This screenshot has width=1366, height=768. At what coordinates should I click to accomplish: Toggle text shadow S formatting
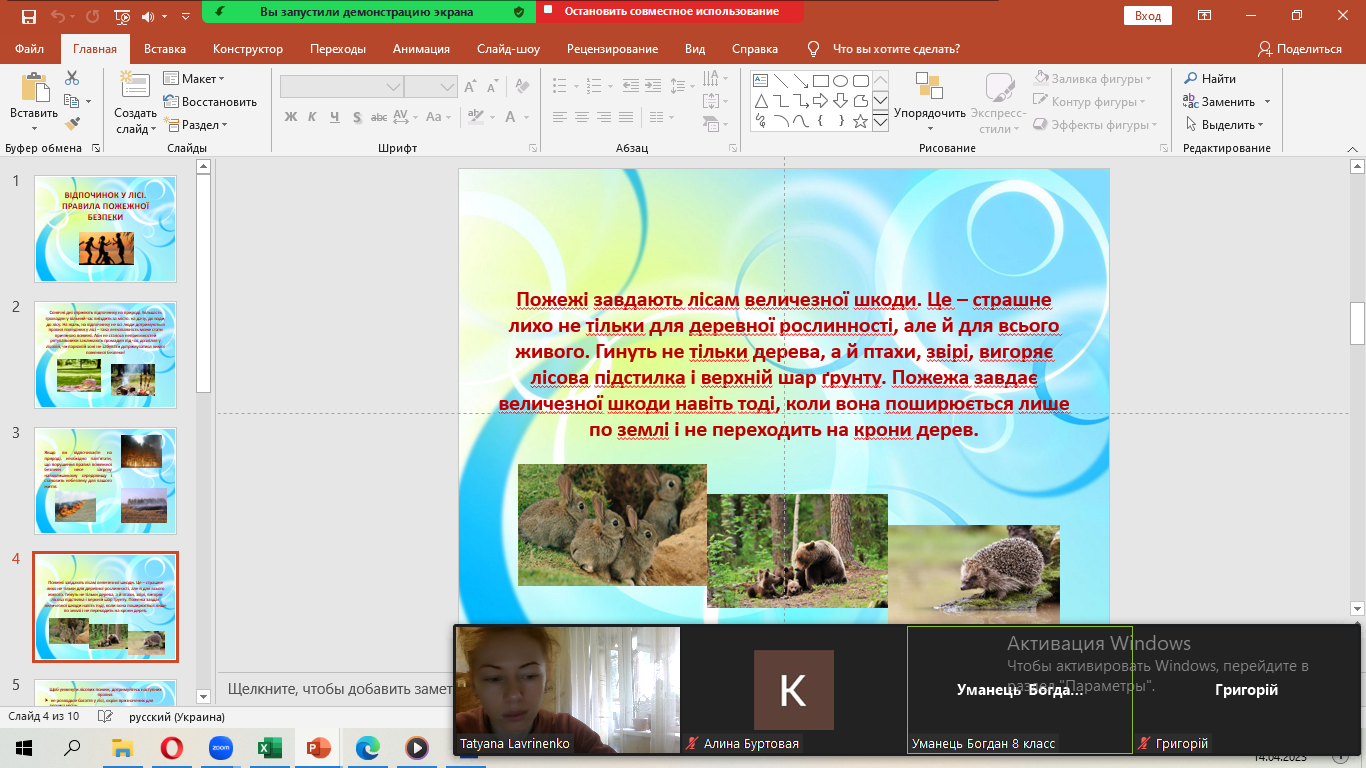click(x=358, y=117)
